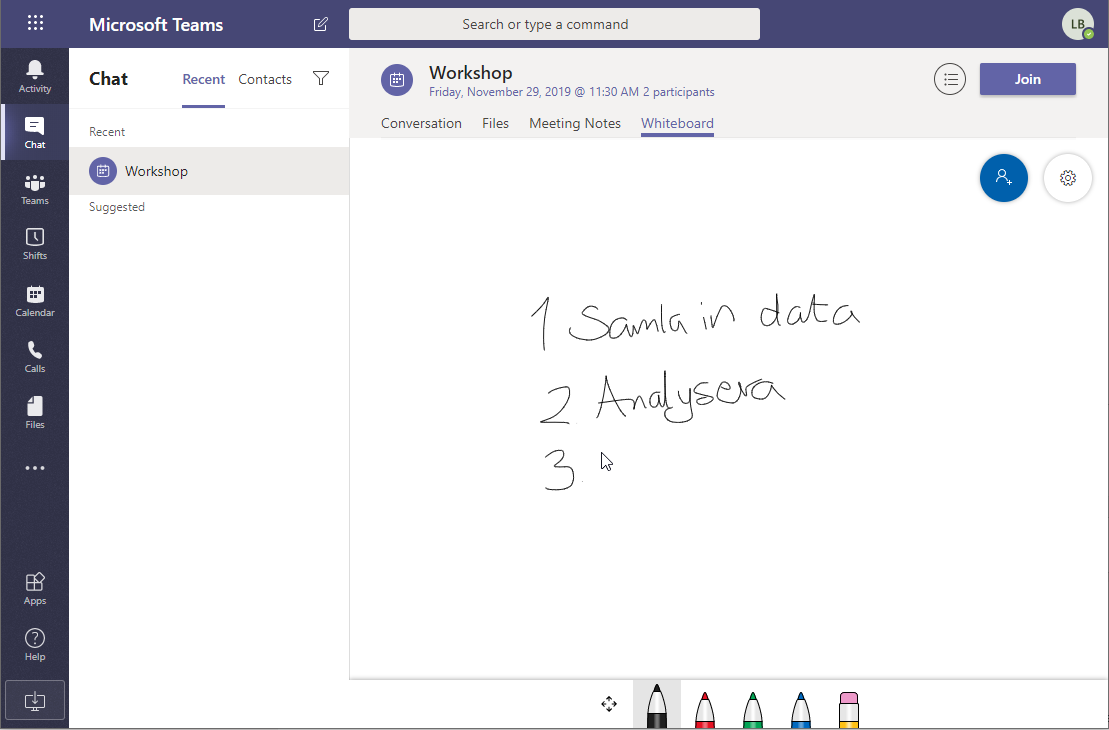Open the Calendar view
Screen dimensions: 1109x730
[35, 300]
